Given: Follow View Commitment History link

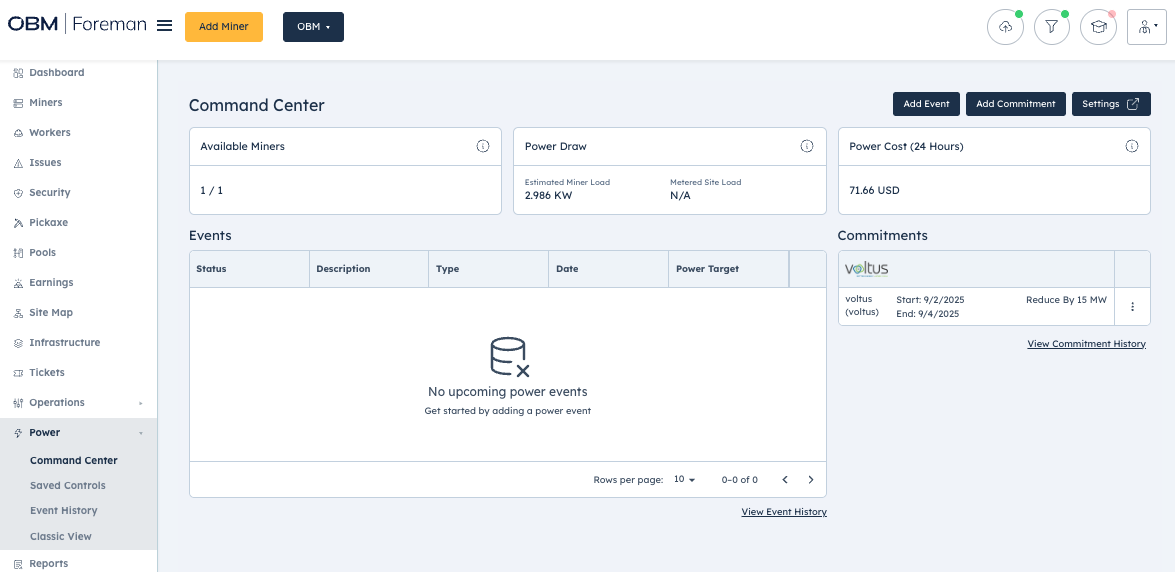Looking at the screenshot, I should pos(1087,344).
